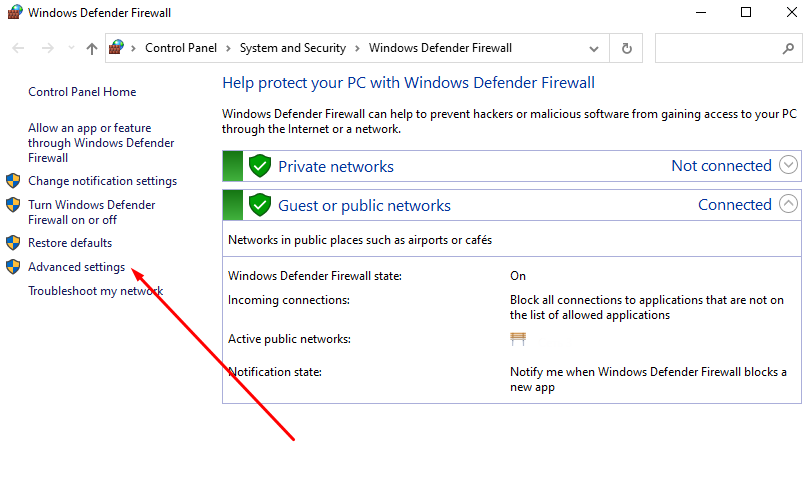Collapse the Guest or public networks section

pos(788,204)
